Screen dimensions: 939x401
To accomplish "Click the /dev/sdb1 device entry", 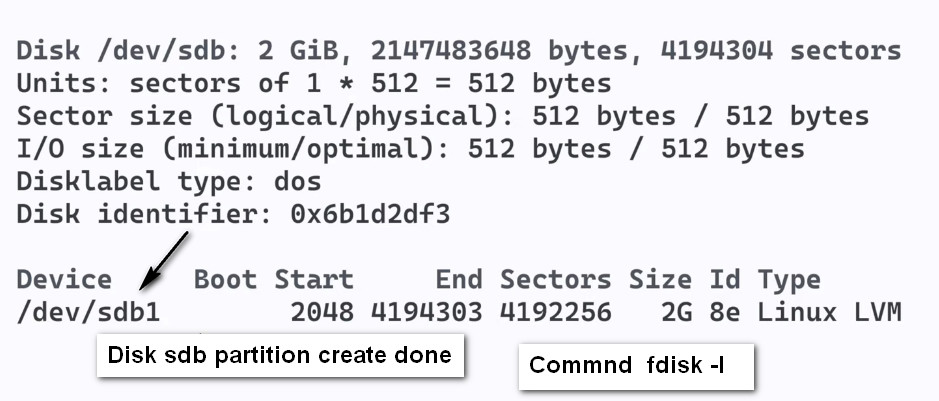I will click(89, 312).
